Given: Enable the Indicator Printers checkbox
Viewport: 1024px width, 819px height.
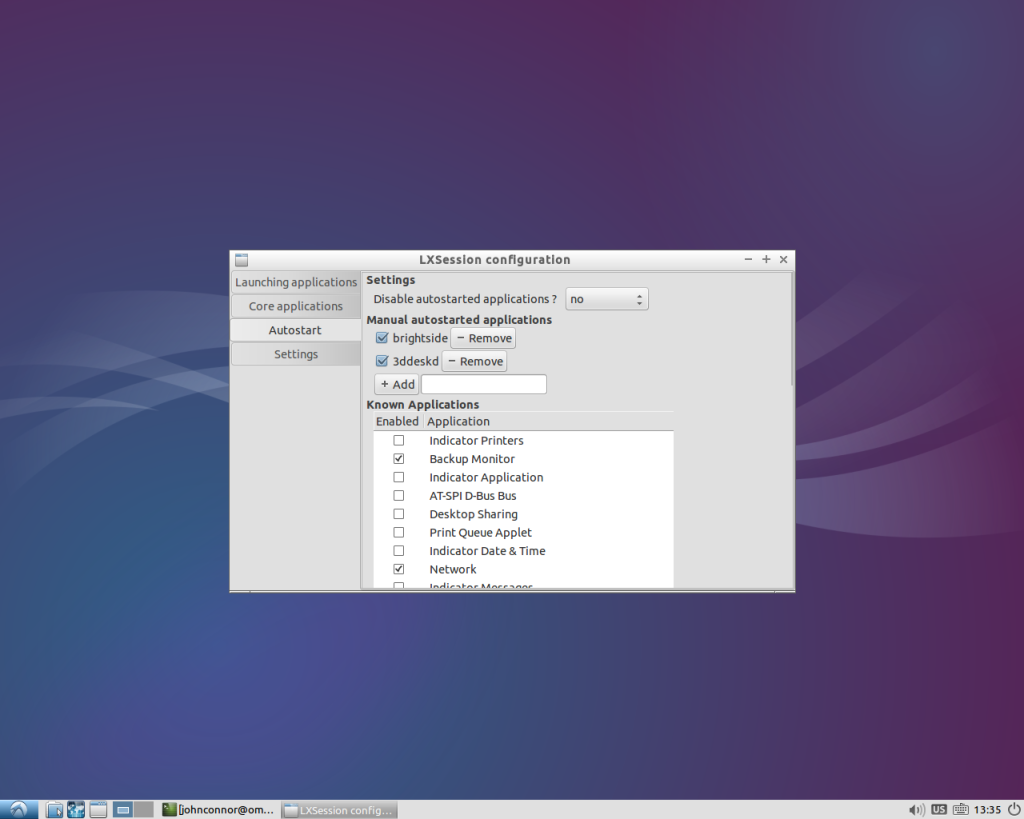Looking at the screenshot, I should pyautogui.click(x=399, y=441).
